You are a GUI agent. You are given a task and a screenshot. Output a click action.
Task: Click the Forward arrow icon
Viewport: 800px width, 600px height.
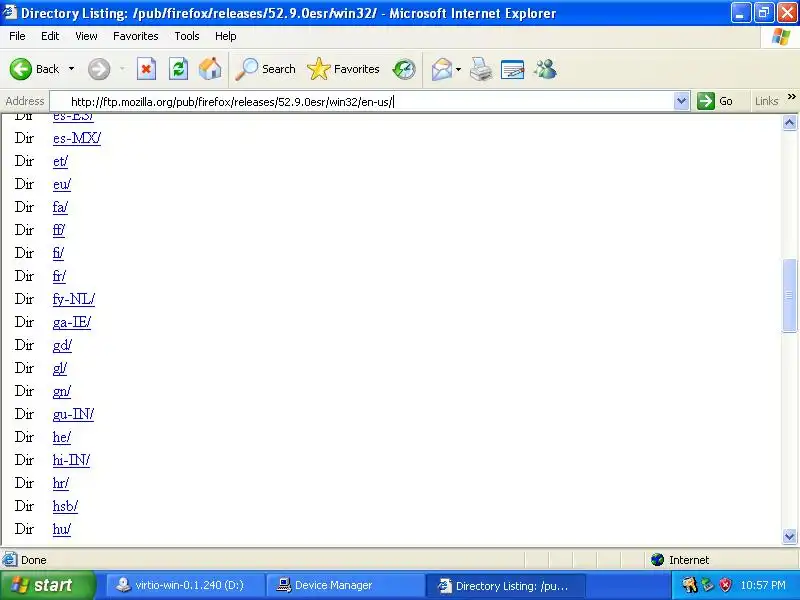pos(99,69)
